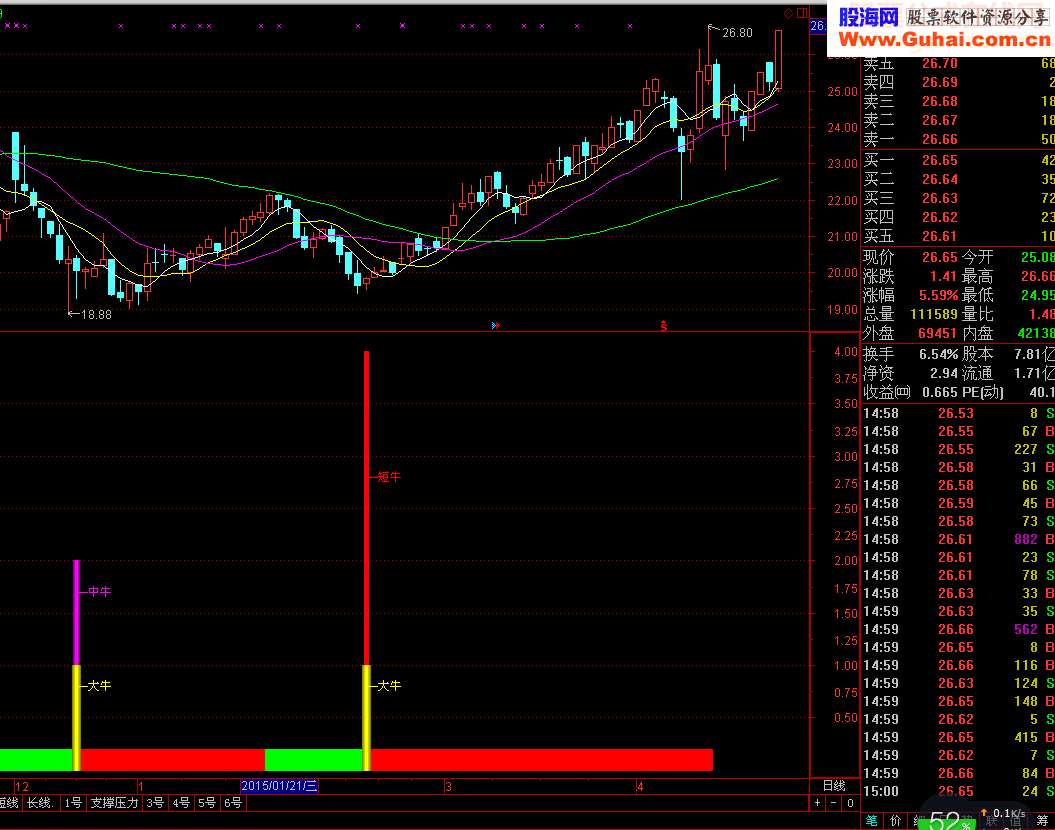
Task: Click the blue arrow marker under the chart
Action: (x=496, y=326)
